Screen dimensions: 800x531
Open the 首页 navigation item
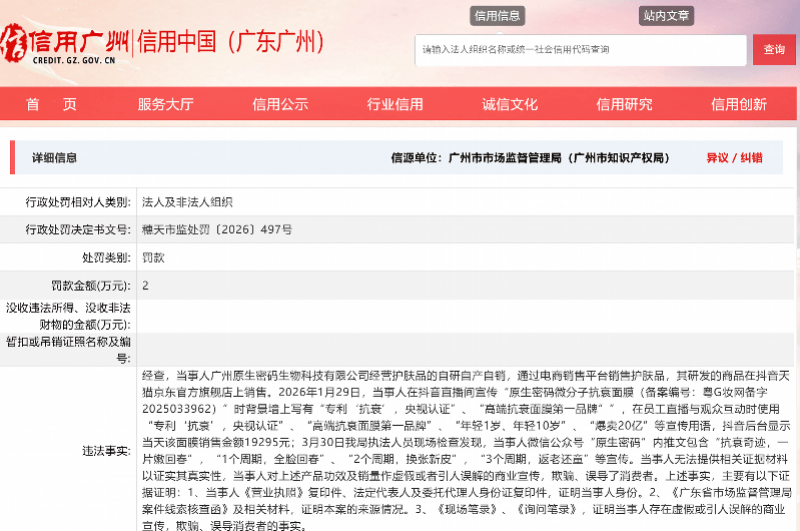tap(51, 104)
